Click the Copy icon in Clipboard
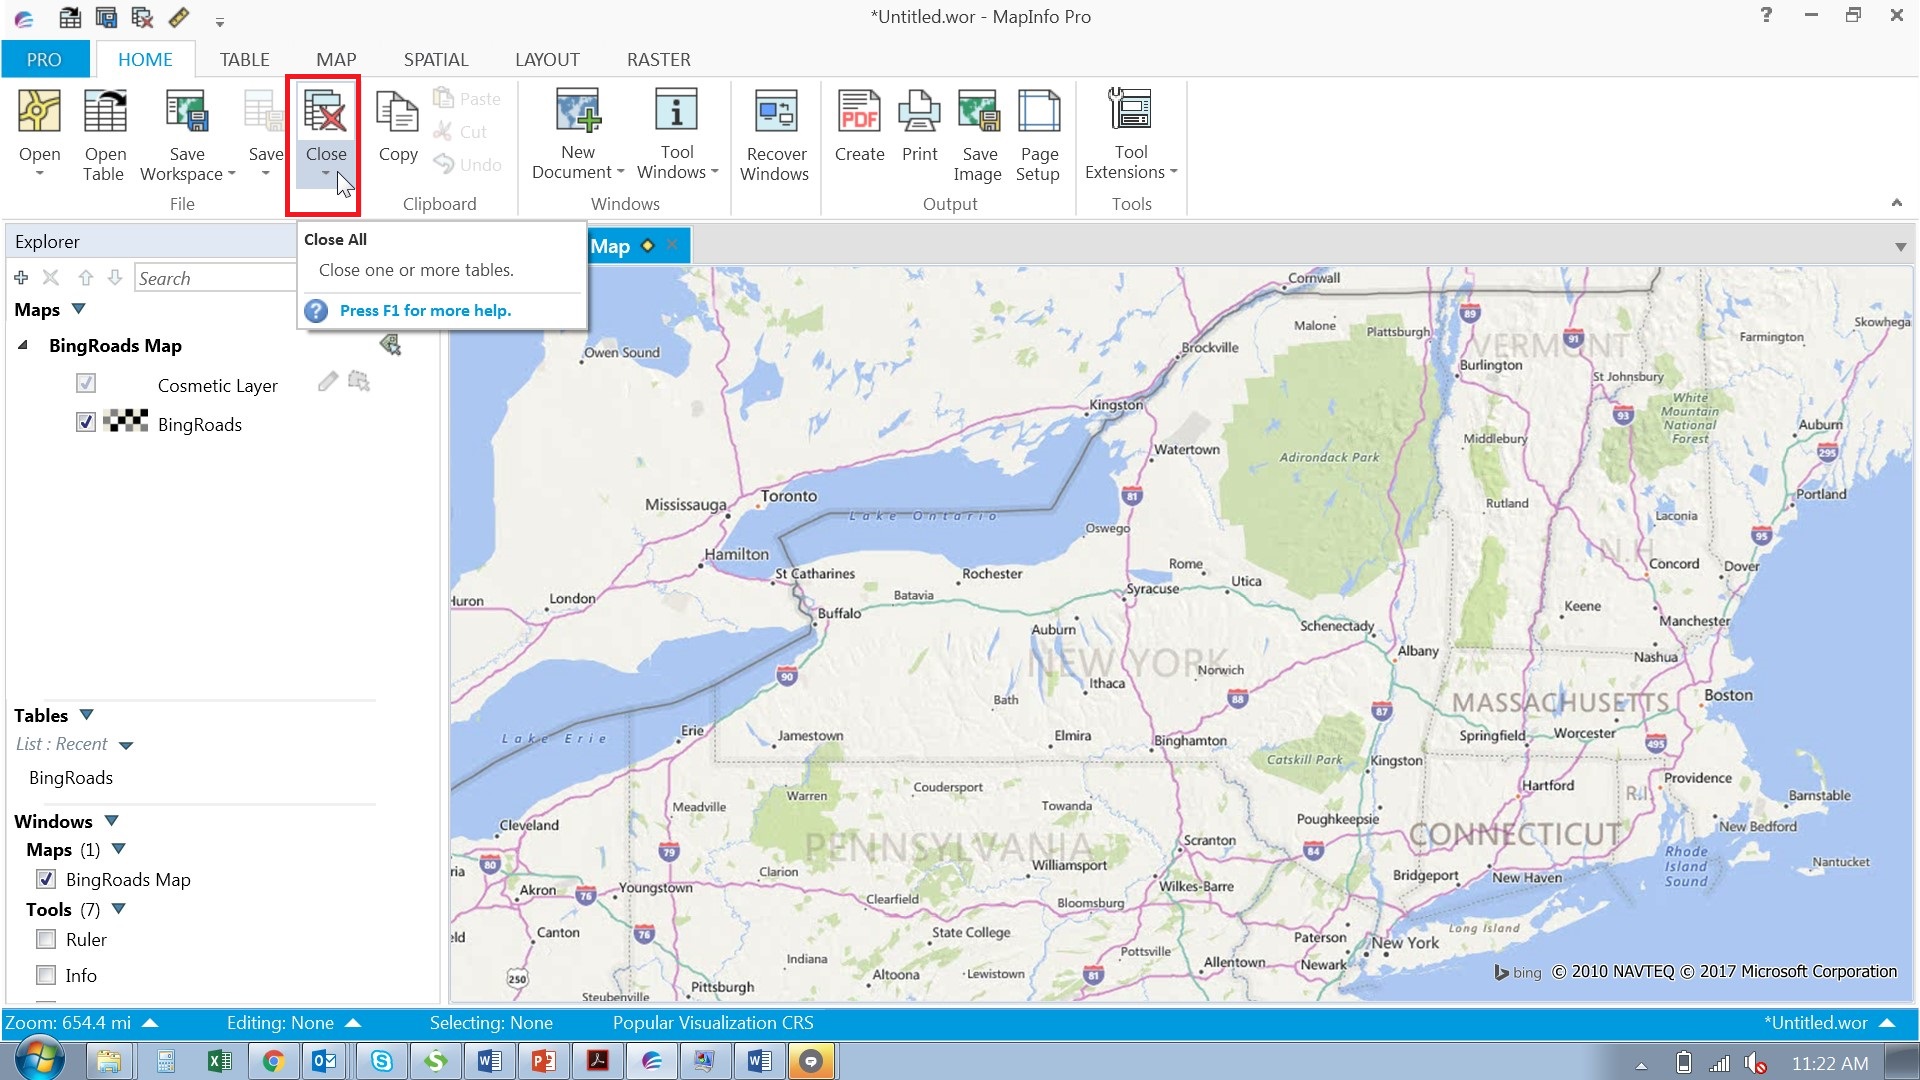This screenshot has width=1920, height=1080. coord(397,112)
